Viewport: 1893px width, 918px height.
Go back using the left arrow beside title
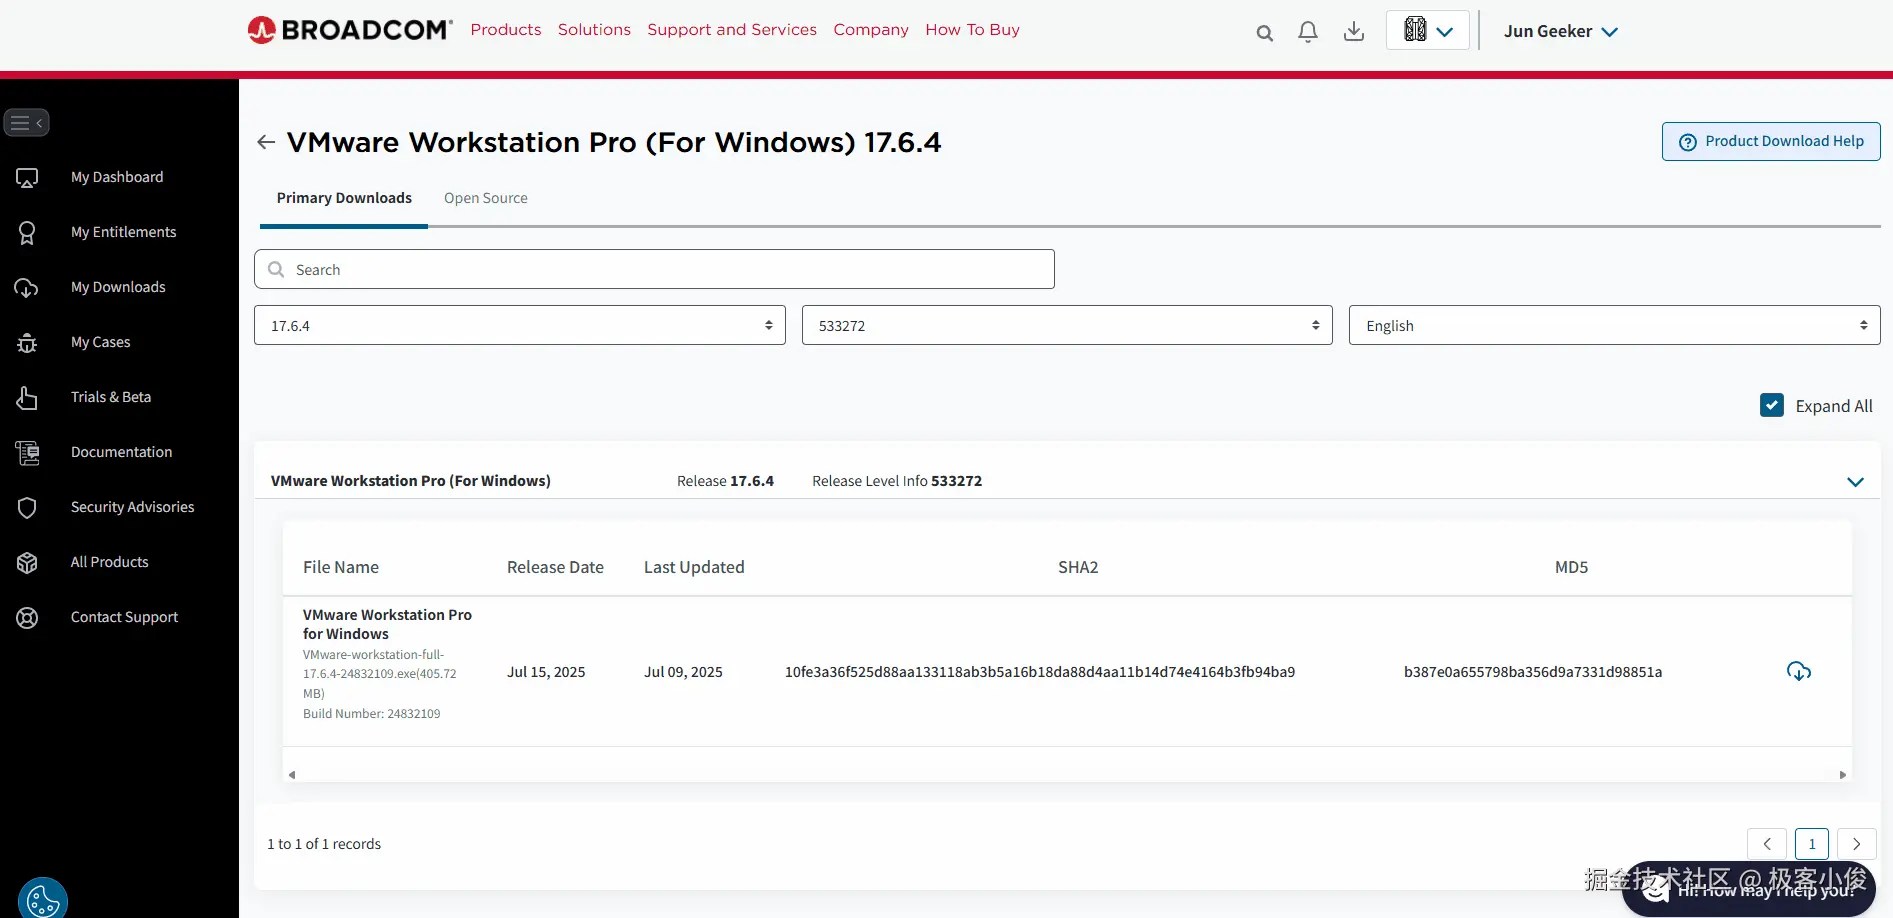click(266, 142)
